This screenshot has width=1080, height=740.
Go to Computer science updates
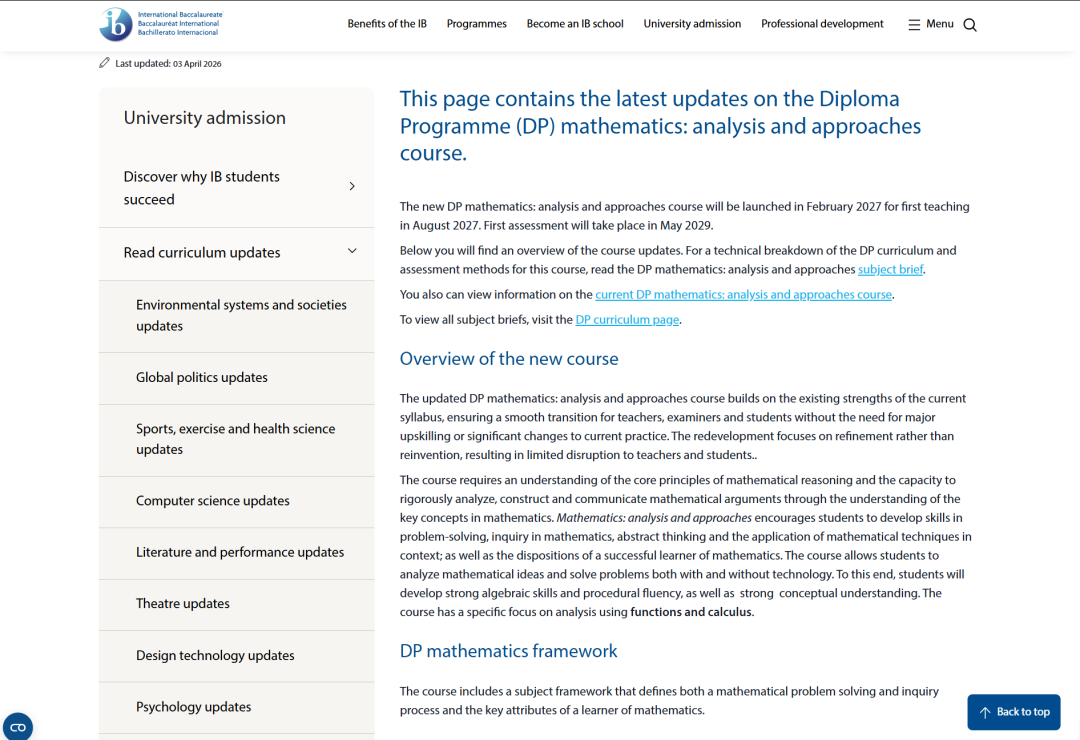click(x=237, y=501)
